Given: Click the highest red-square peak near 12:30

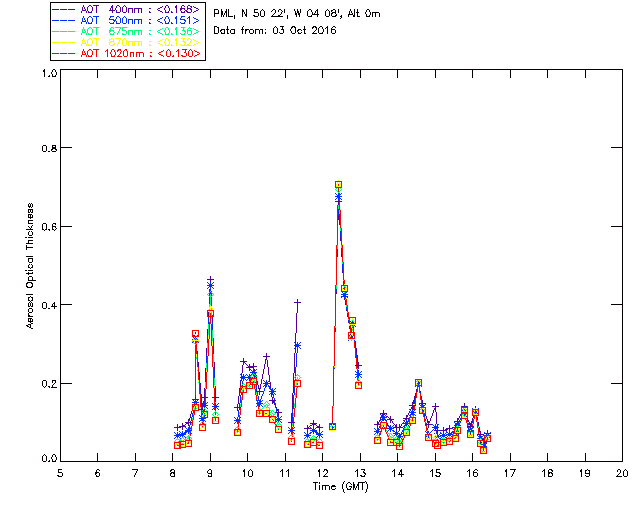Looking at the screenshot, I should (338, 185).
